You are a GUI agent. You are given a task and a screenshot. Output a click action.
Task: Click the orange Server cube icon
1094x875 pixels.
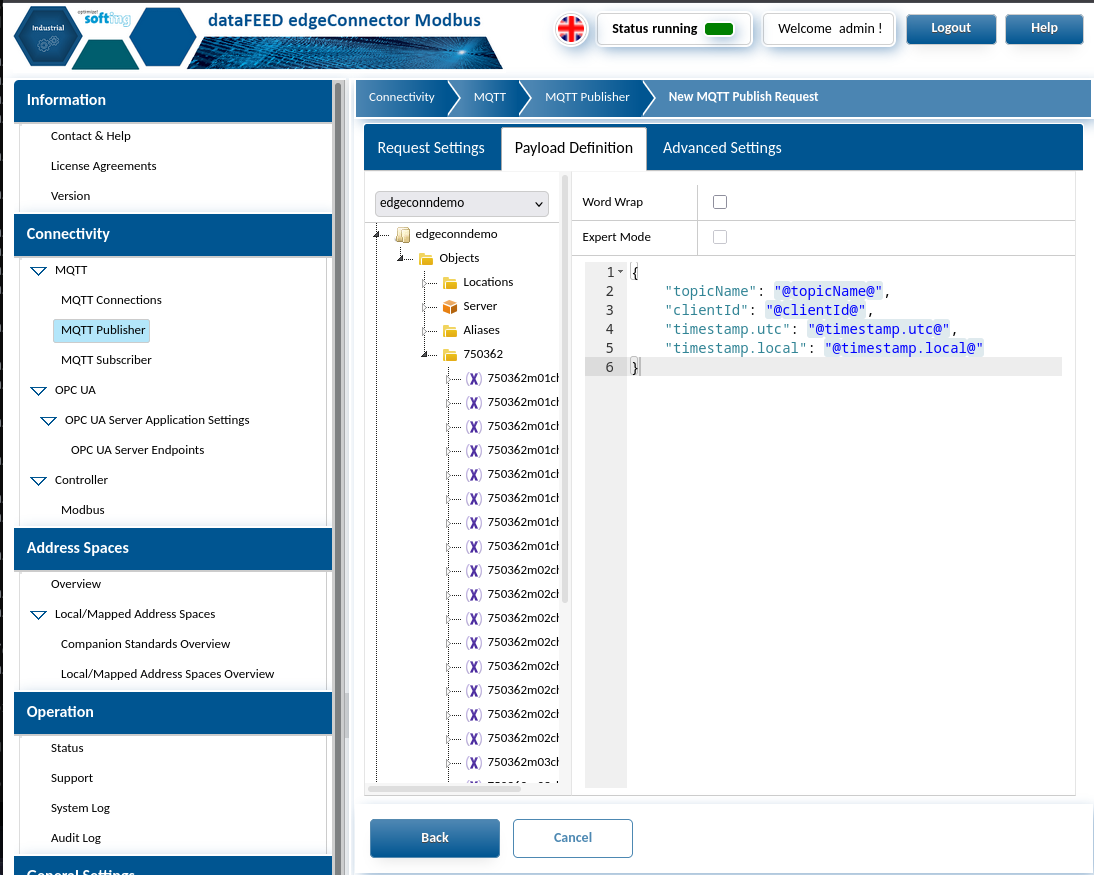click(x=450, y=306)
